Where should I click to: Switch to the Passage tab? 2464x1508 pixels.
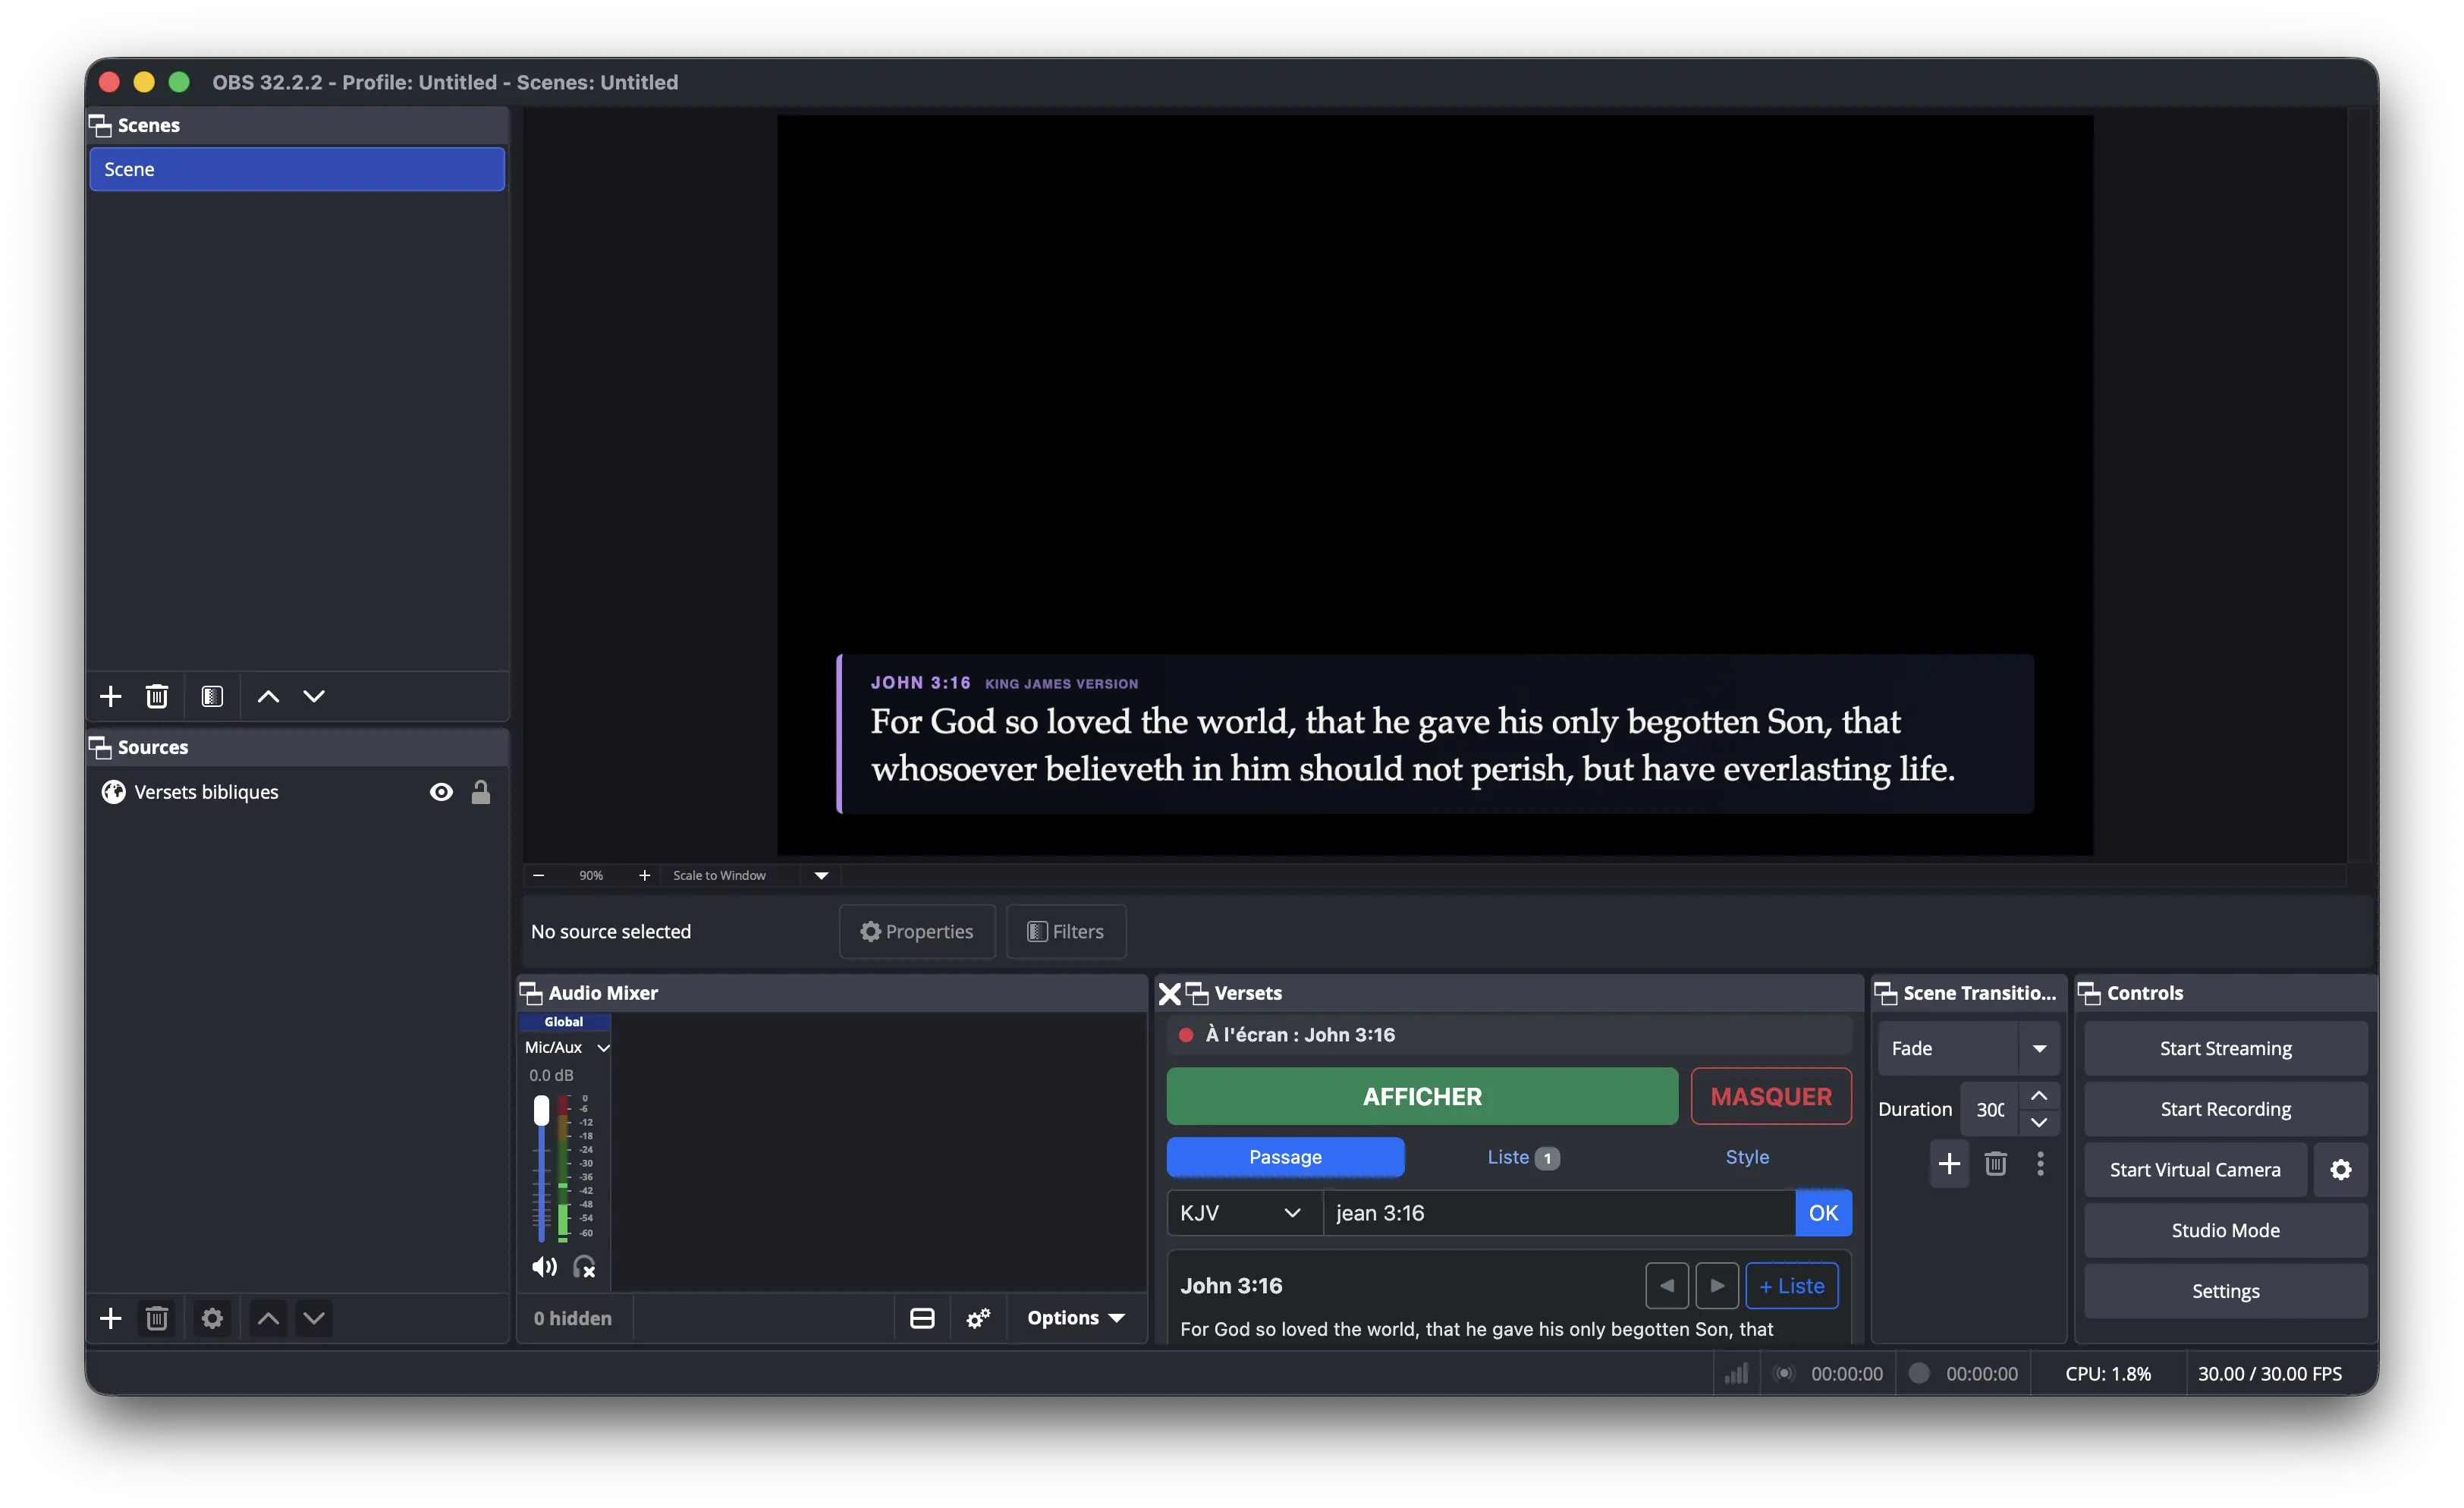click(1285, 1157)
